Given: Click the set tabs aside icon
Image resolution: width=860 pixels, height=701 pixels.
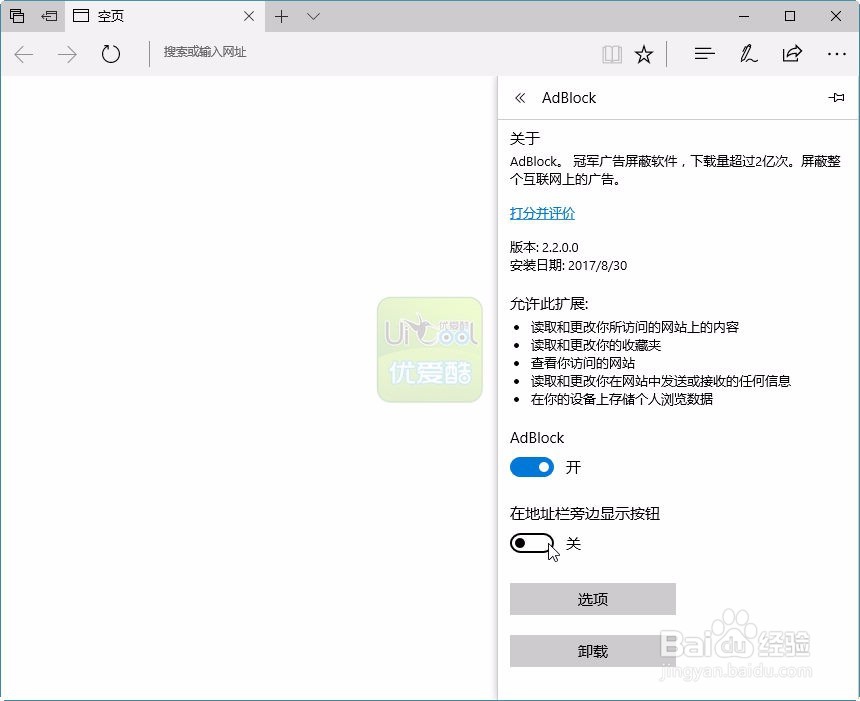Looking at the screenshot, I should coord(49,16).
